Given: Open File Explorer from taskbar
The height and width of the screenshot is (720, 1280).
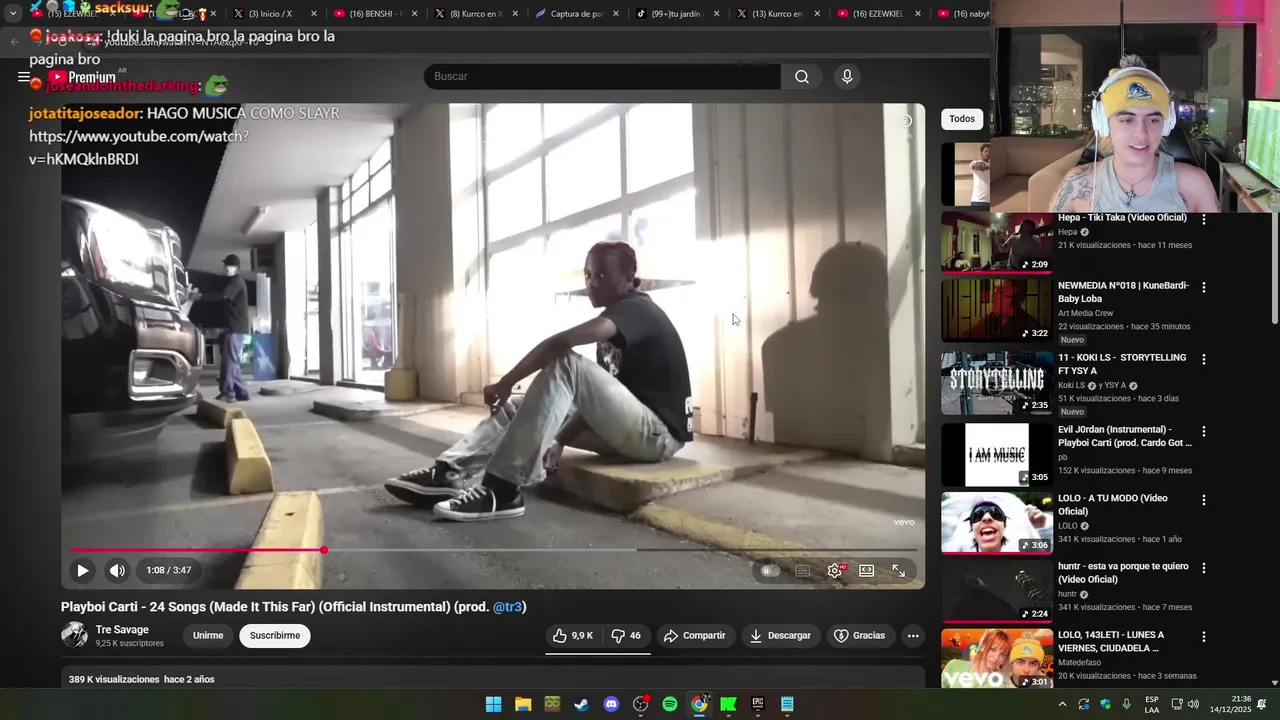Looking at the screenshot, I should [x=523, y=704].
